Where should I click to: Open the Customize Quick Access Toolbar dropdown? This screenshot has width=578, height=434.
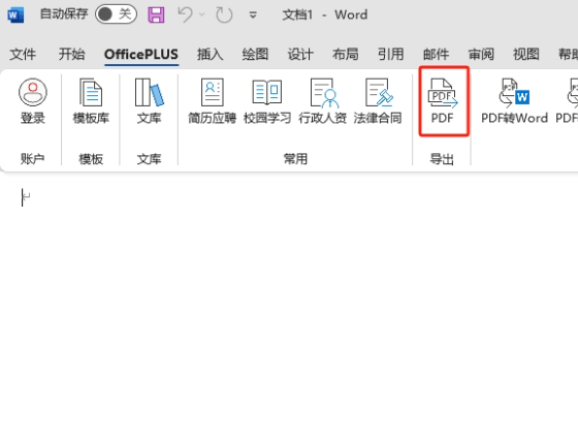pos(253,15)
